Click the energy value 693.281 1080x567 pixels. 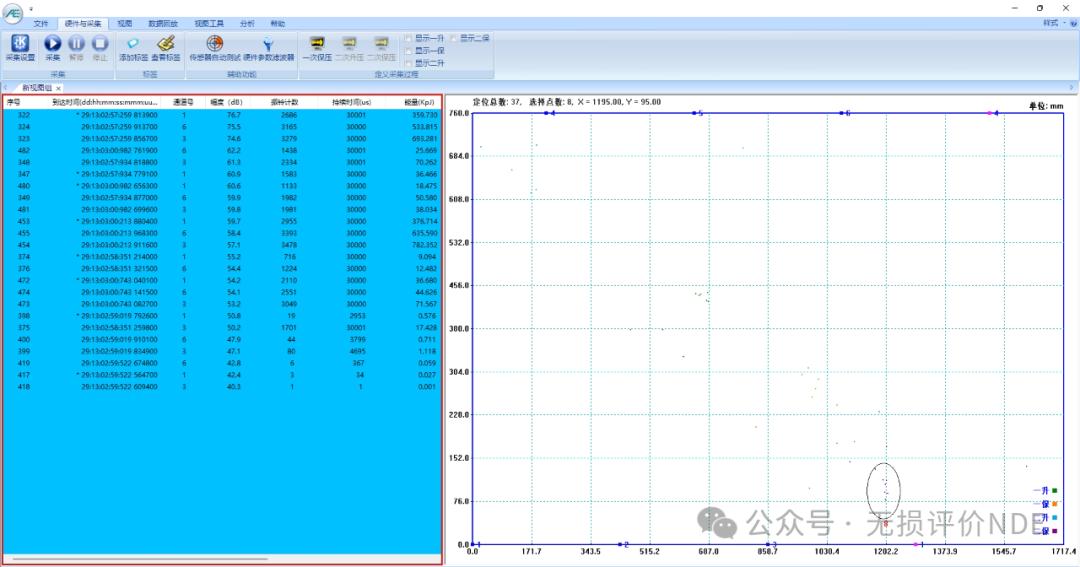(424, 138)
